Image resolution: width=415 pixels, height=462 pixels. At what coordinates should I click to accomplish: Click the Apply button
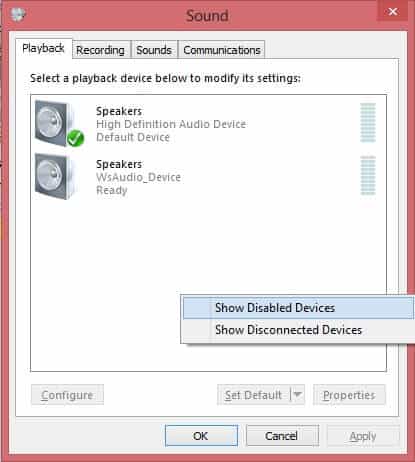(363, 435)
